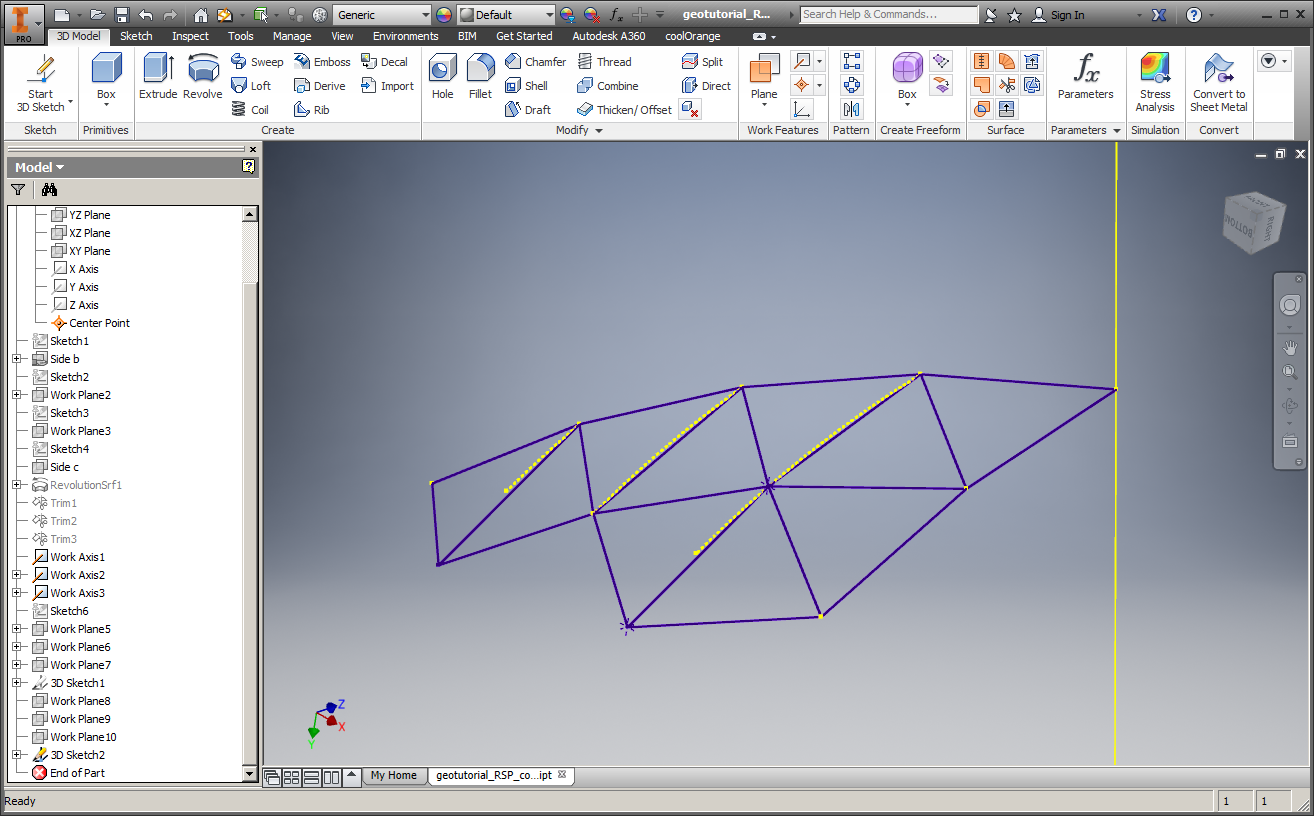
Task: Click the Import tool
Action: point(387,86)
